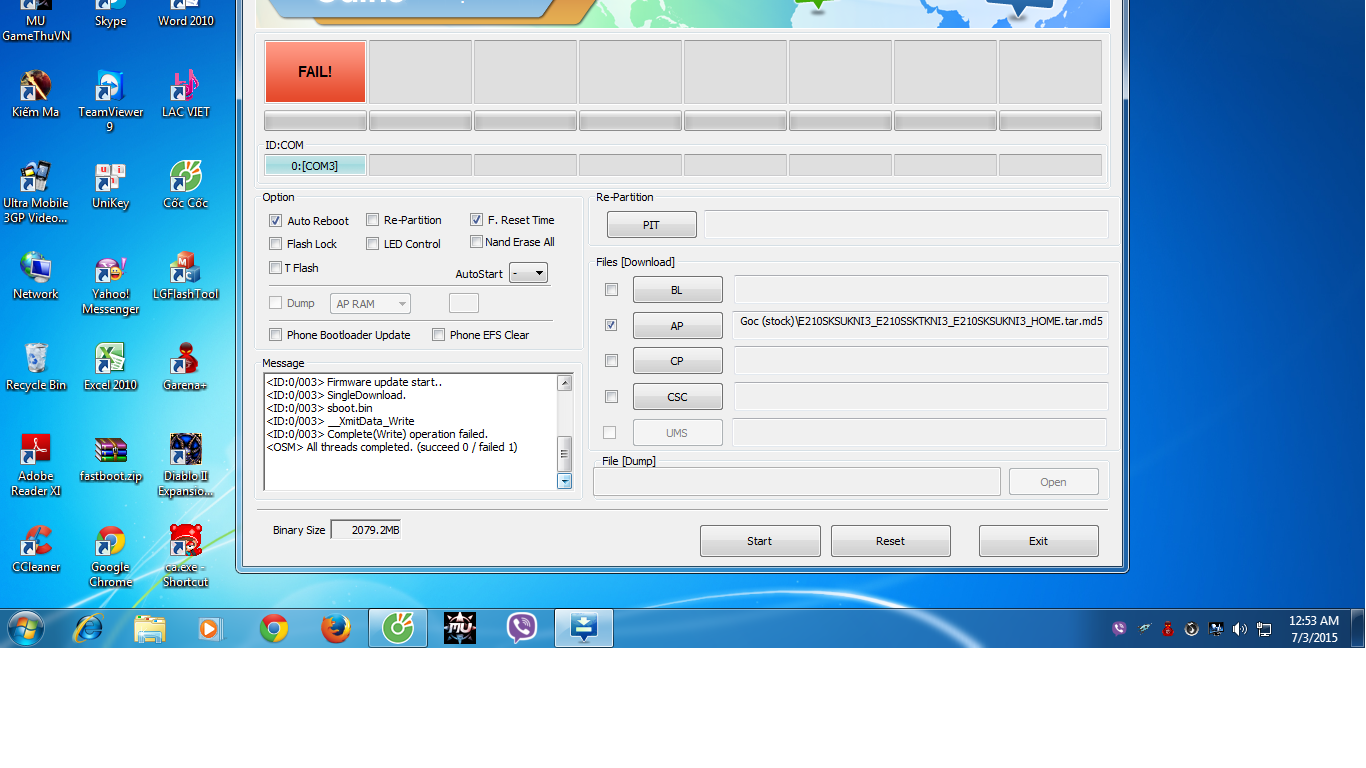Click the Odin downloader taskbar button
1366x768 pixels.
pyautogui.click(x=584, y=628)
